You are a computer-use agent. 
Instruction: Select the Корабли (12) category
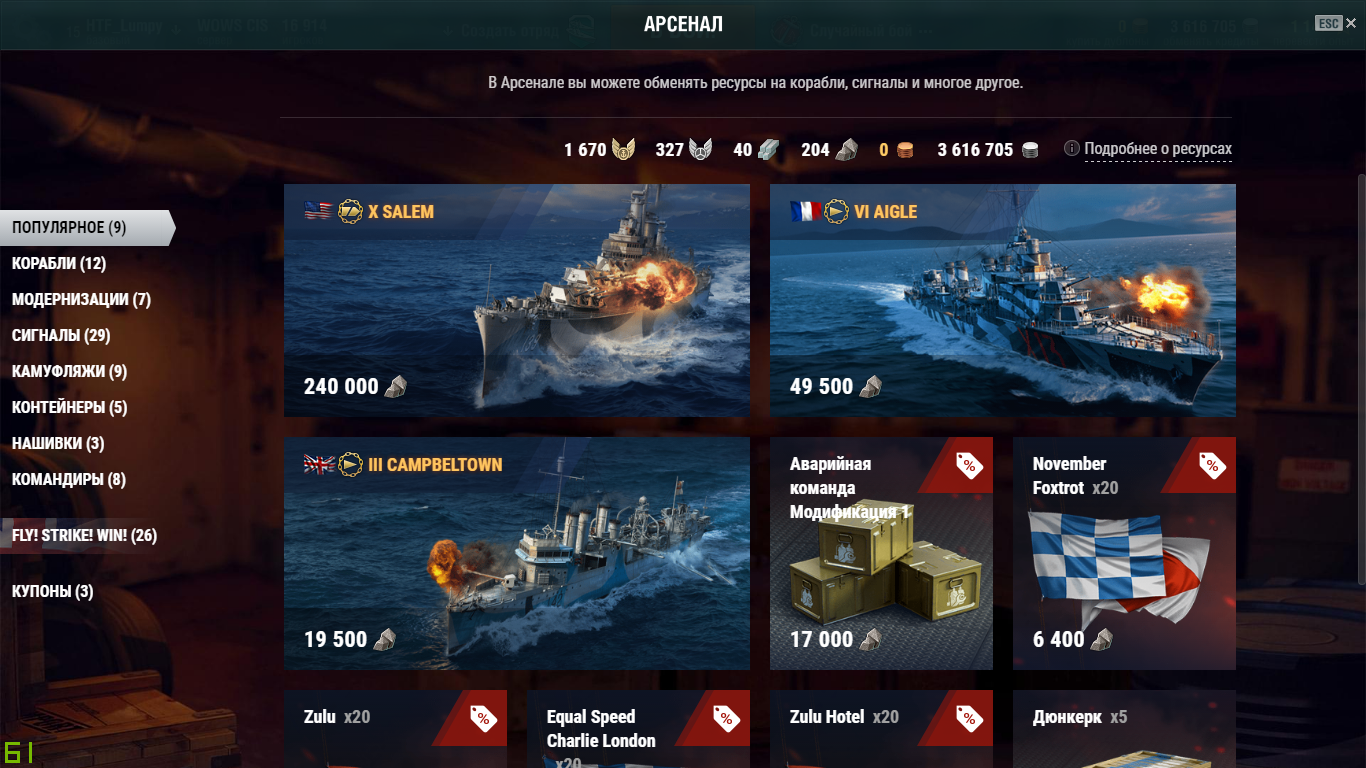pyautogui.click(x=59, y=264)
